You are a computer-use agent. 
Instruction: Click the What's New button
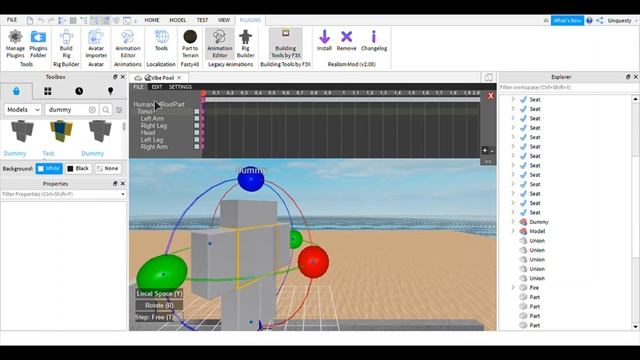567,20
